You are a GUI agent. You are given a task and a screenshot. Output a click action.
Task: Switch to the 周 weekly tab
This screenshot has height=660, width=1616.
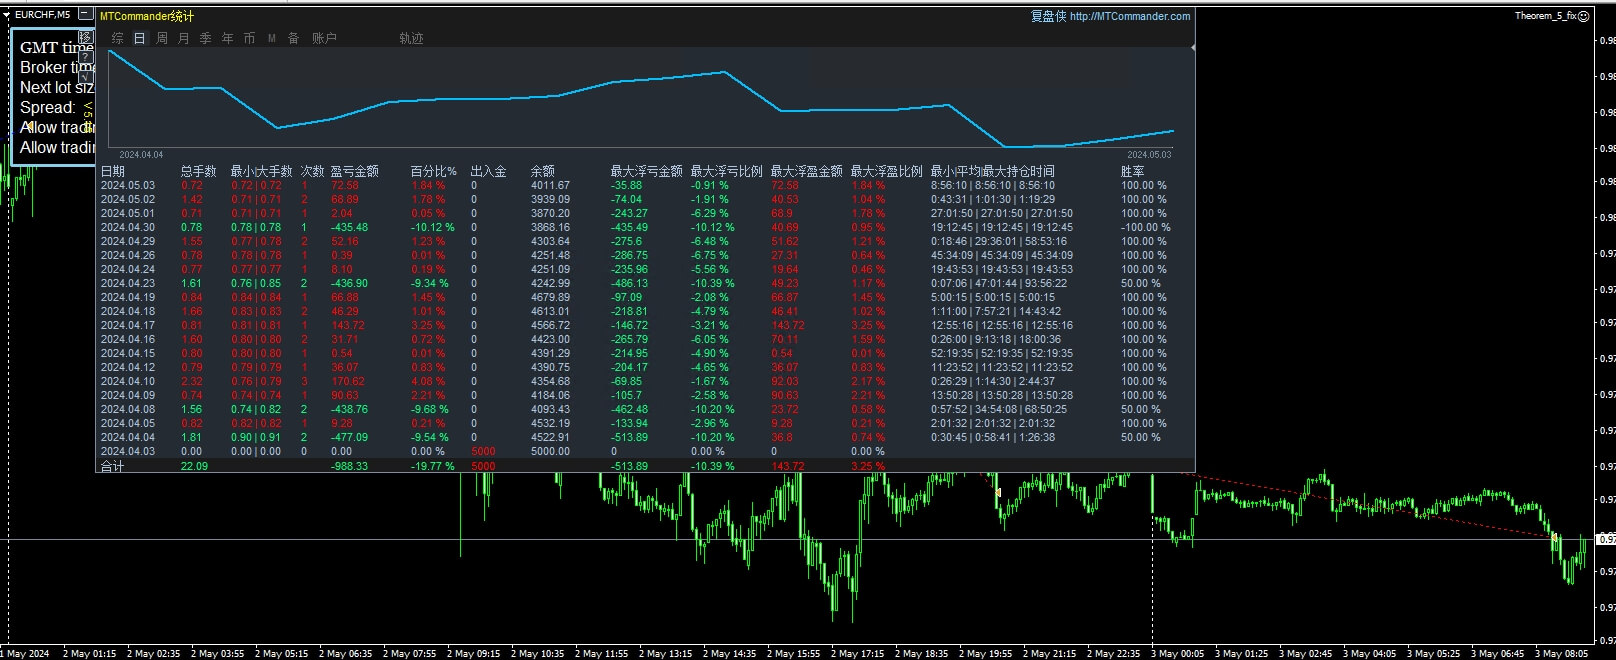click(x=162, y=38)
